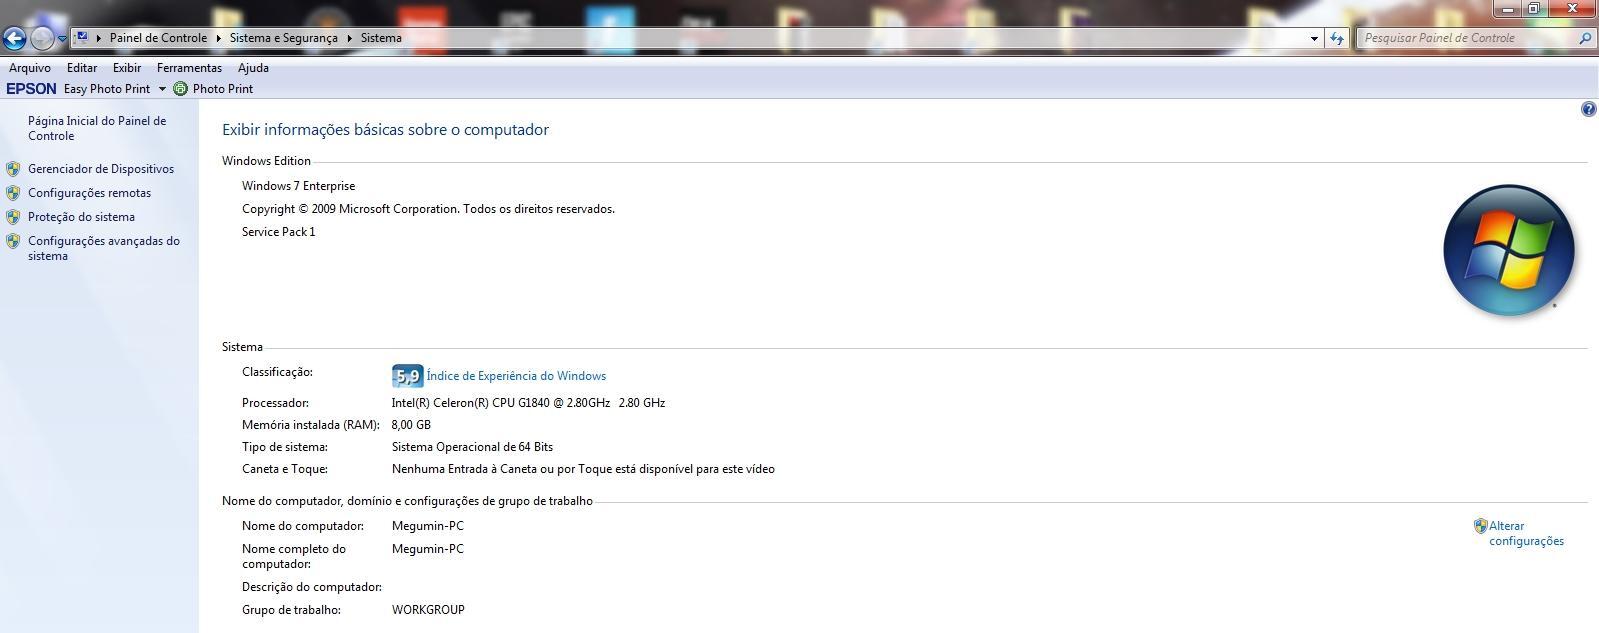Click shield icon beside Alterar configurações
This screenshot has height=633, width=1599.
1480,526
